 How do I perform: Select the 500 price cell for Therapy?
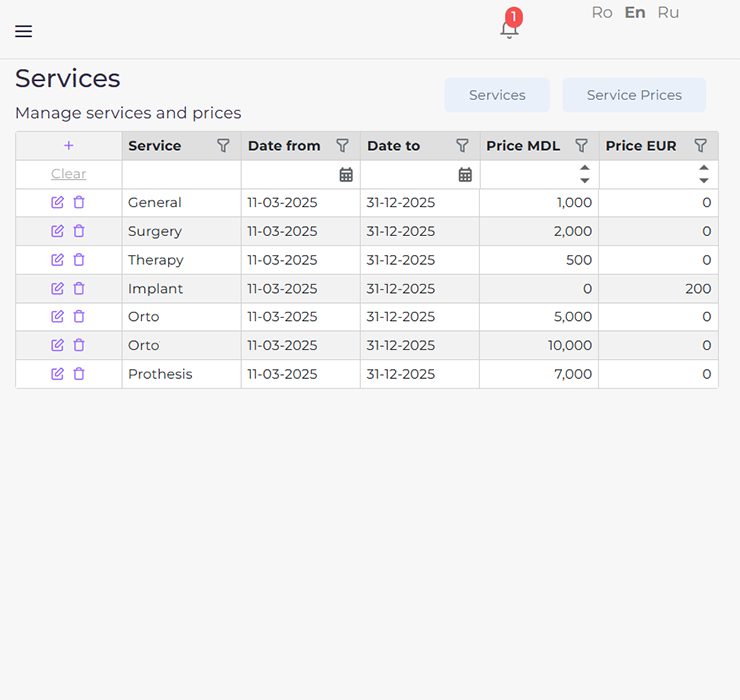pyautogui.click(x=539, y=260)
